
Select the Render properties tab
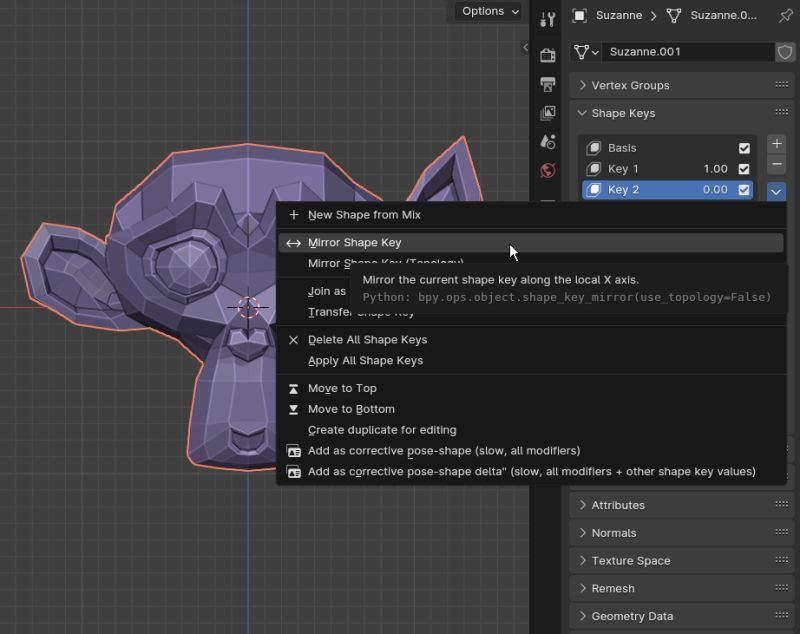pos(547,55)
